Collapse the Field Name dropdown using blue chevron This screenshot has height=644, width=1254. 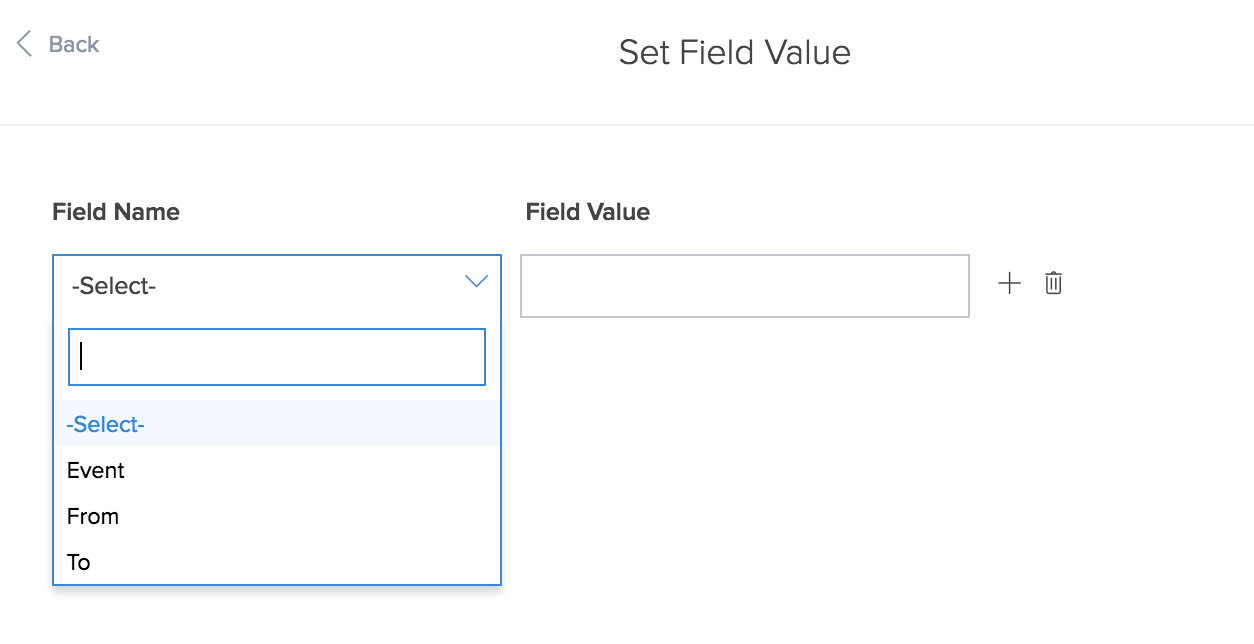(x=476, y=282)
